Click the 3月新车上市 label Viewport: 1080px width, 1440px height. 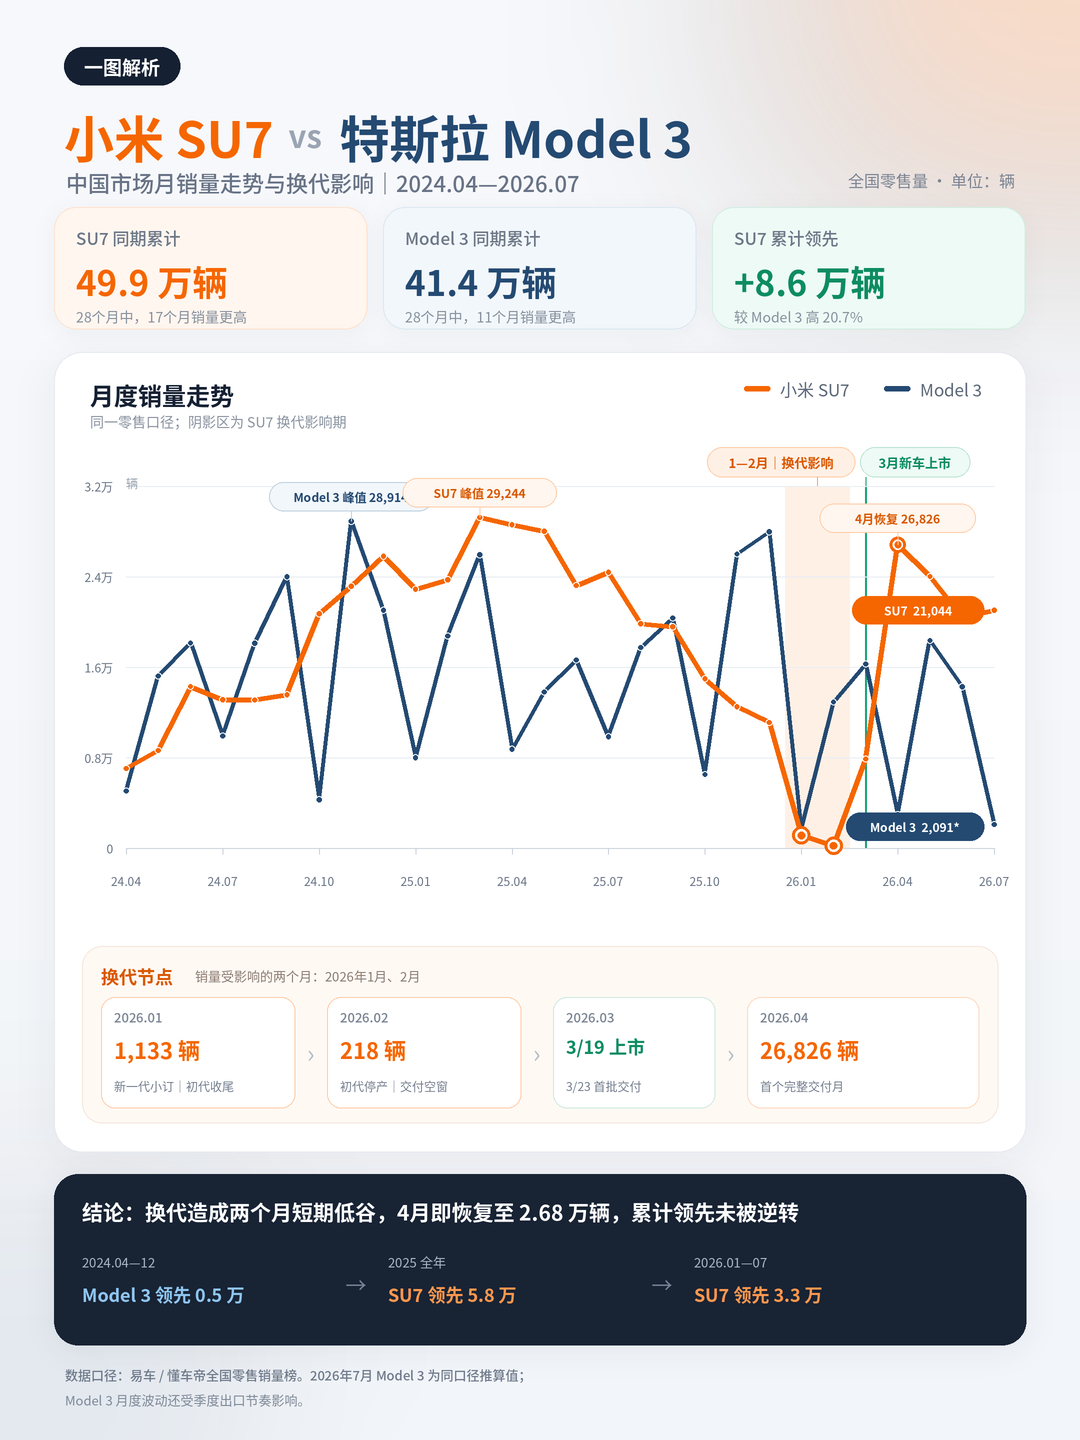coord(915,463)
